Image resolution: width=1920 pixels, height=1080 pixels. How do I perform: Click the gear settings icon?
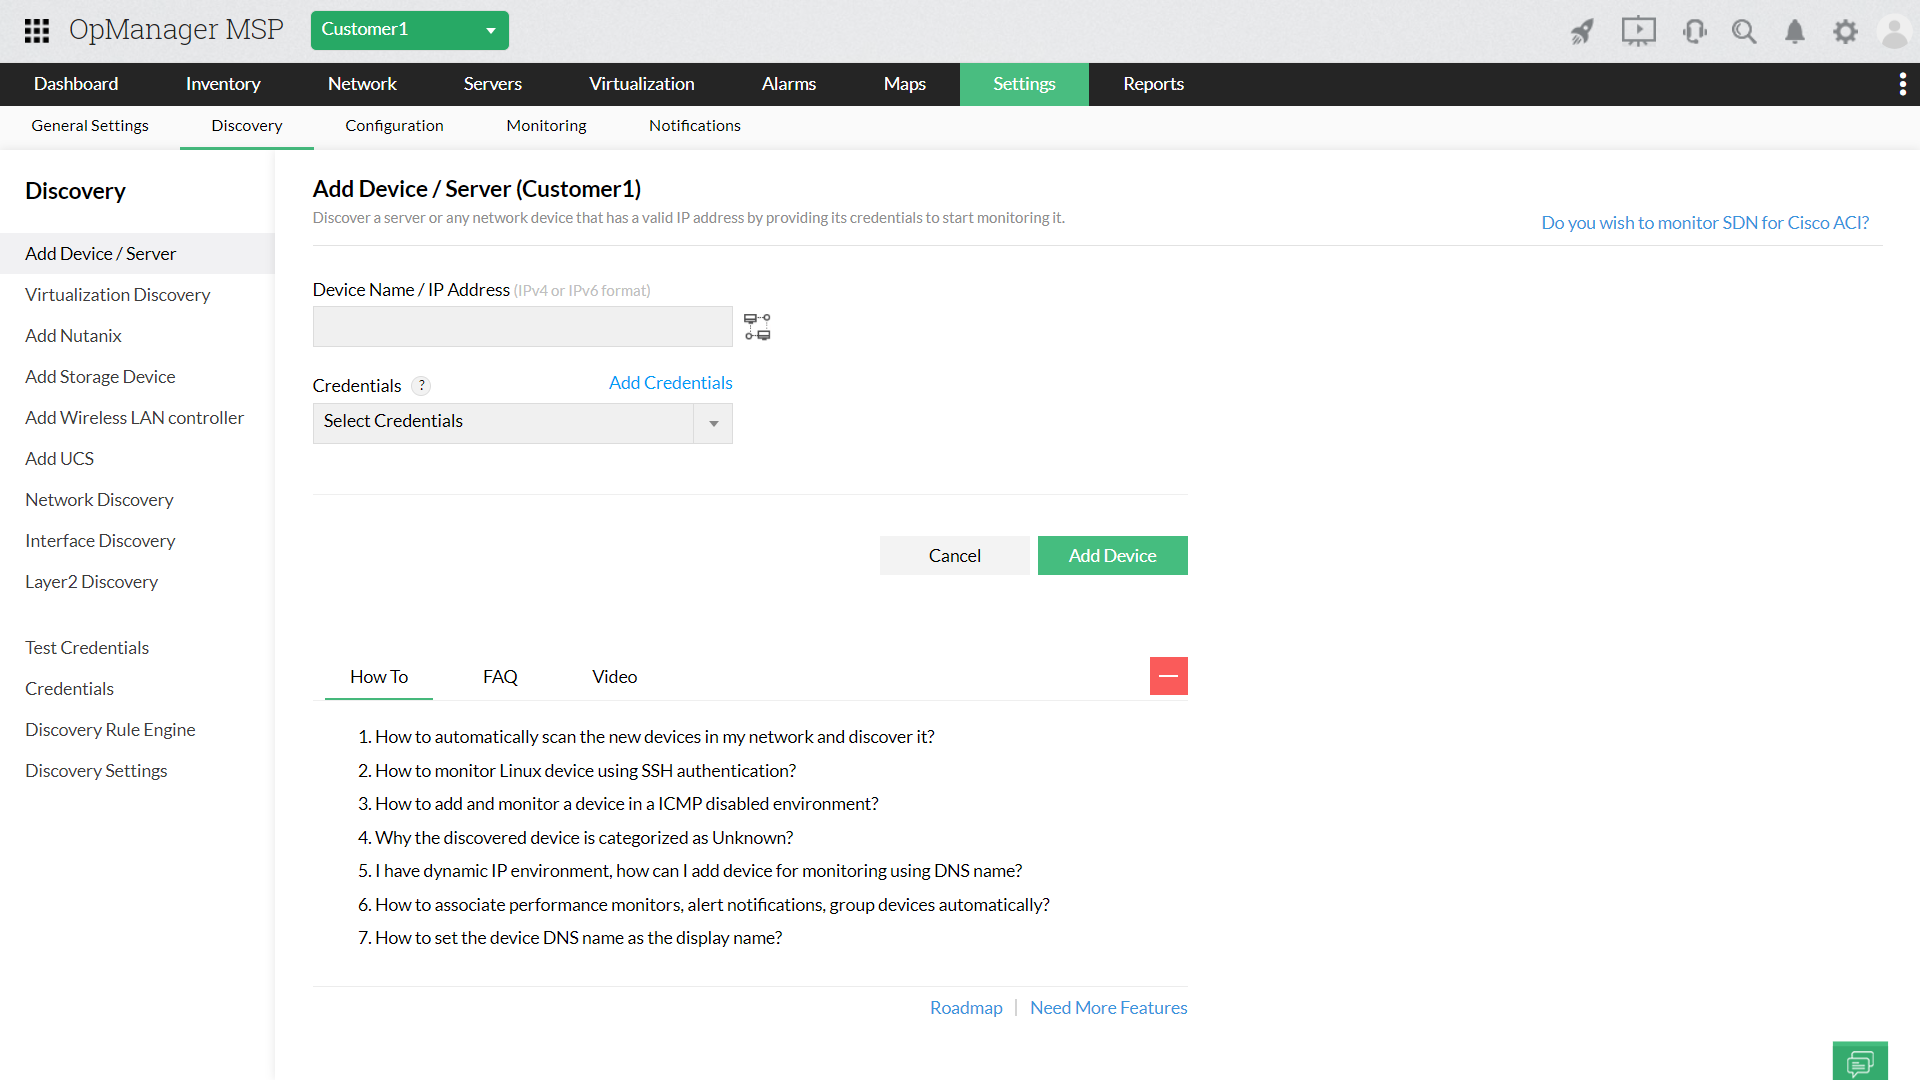(1845, 32)
